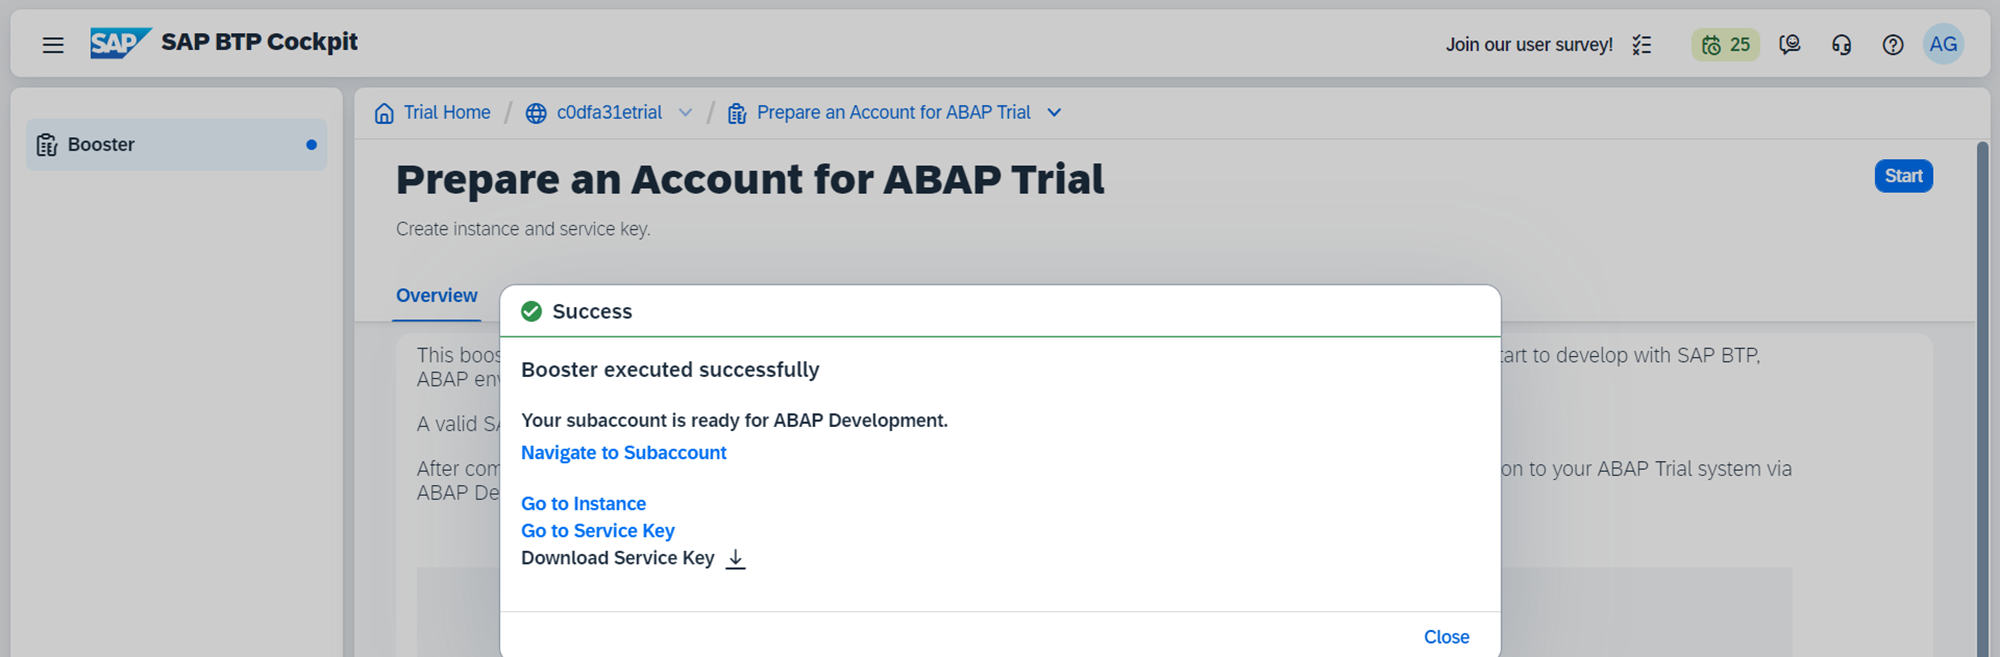The height and width of the screenshot is (657, 2000).
Task: Close the Success dialog
Action: 1446,637
